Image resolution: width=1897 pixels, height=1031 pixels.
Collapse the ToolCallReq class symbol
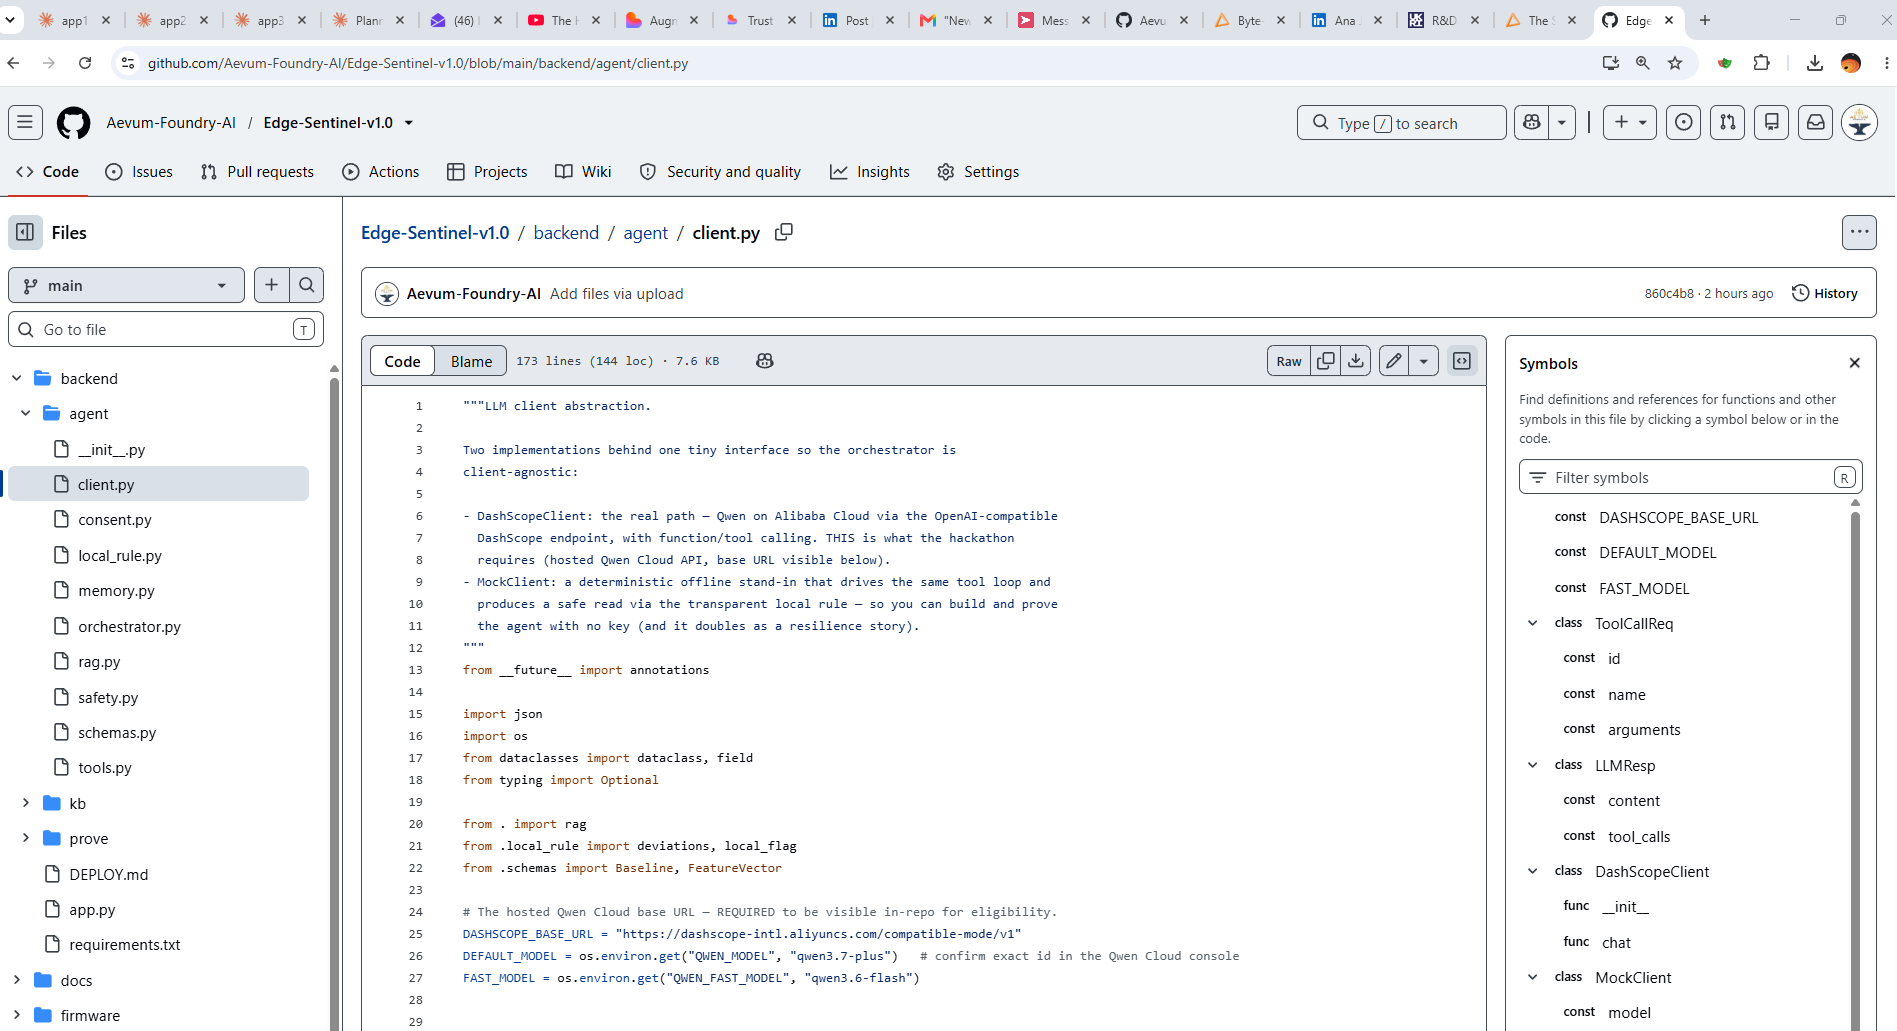1532,623
